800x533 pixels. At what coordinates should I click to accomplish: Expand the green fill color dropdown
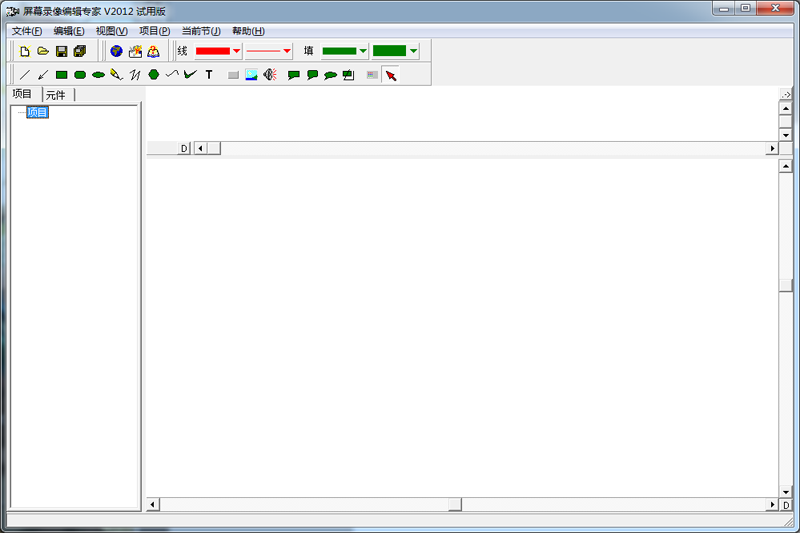pos(362,51)
